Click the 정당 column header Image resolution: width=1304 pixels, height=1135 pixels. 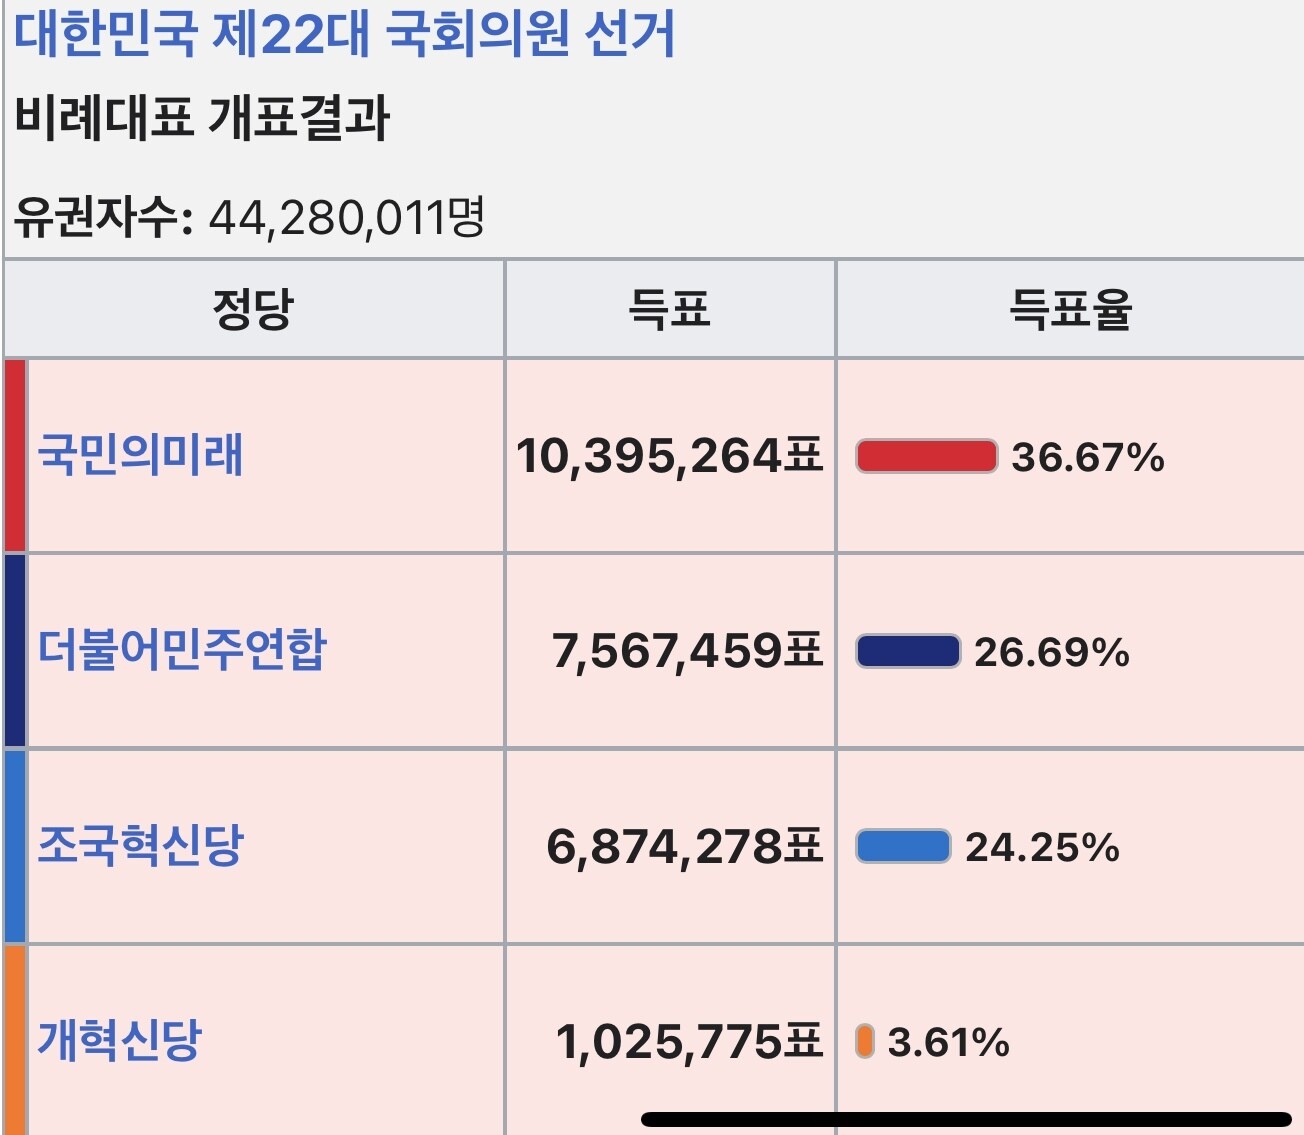click(x=253, y=309)
